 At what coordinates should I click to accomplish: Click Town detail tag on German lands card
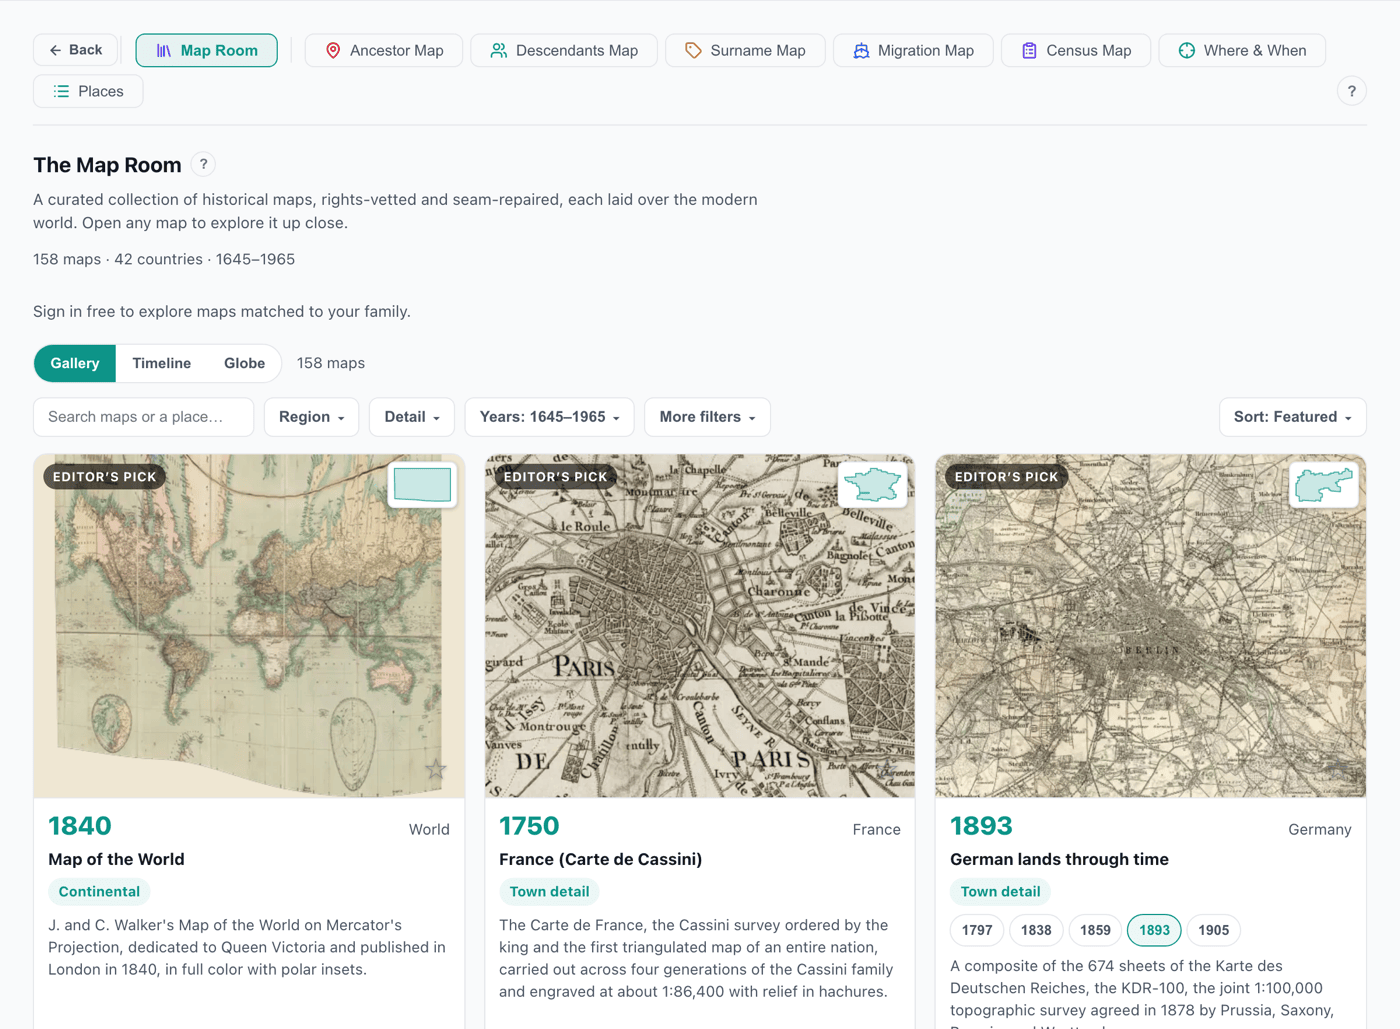point(1000,891)
